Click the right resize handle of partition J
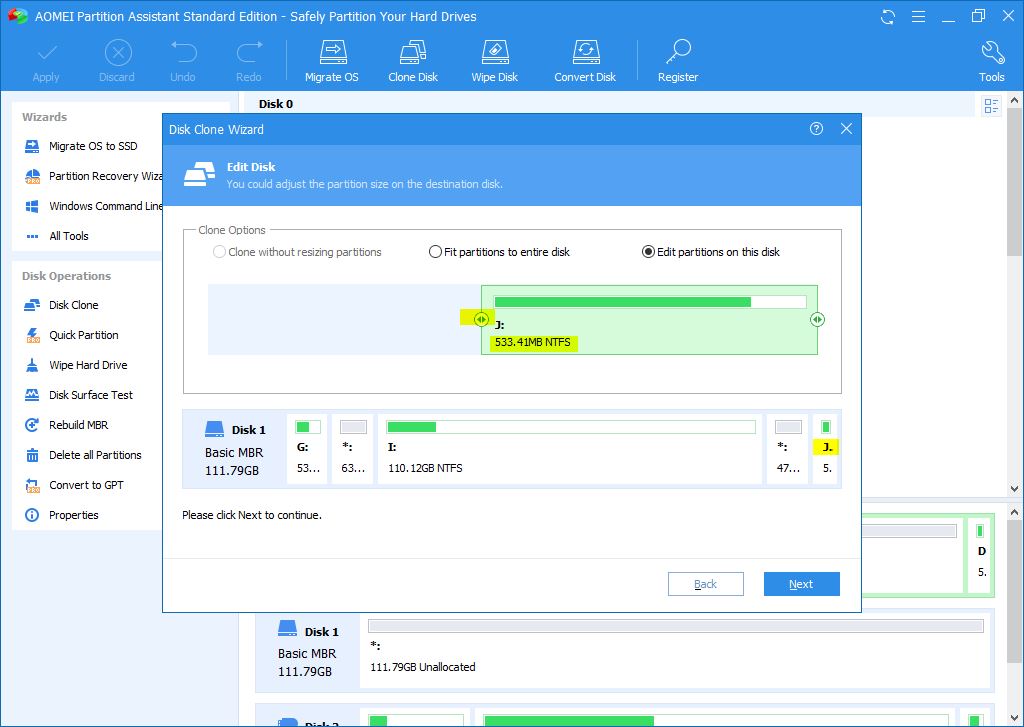This screenshot has width=1024, height=727. click(817, 319)
